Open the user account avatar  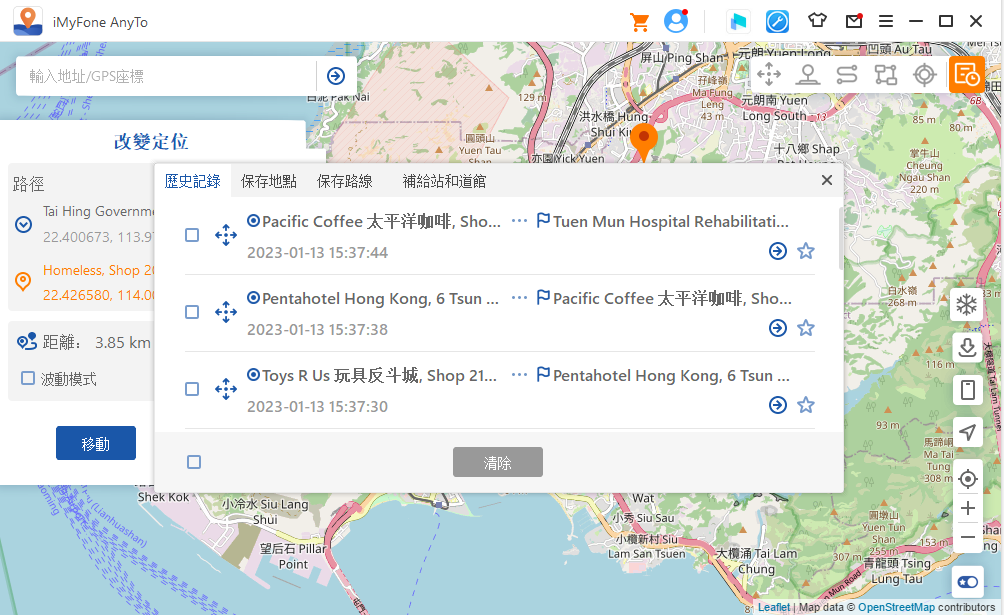pos(676,21)
